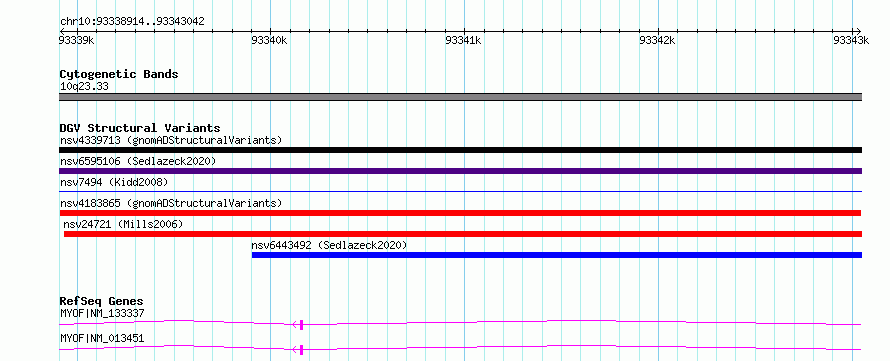This screenshot has height=361, width=890.
Task: Click the RefSeq Genes track title
Action: pyautogui.click(x=101, y=301)
